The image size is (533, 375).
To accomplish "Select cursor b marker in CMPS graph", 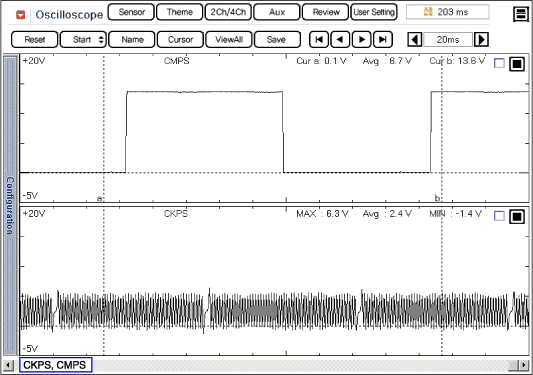I will [437, 198].
